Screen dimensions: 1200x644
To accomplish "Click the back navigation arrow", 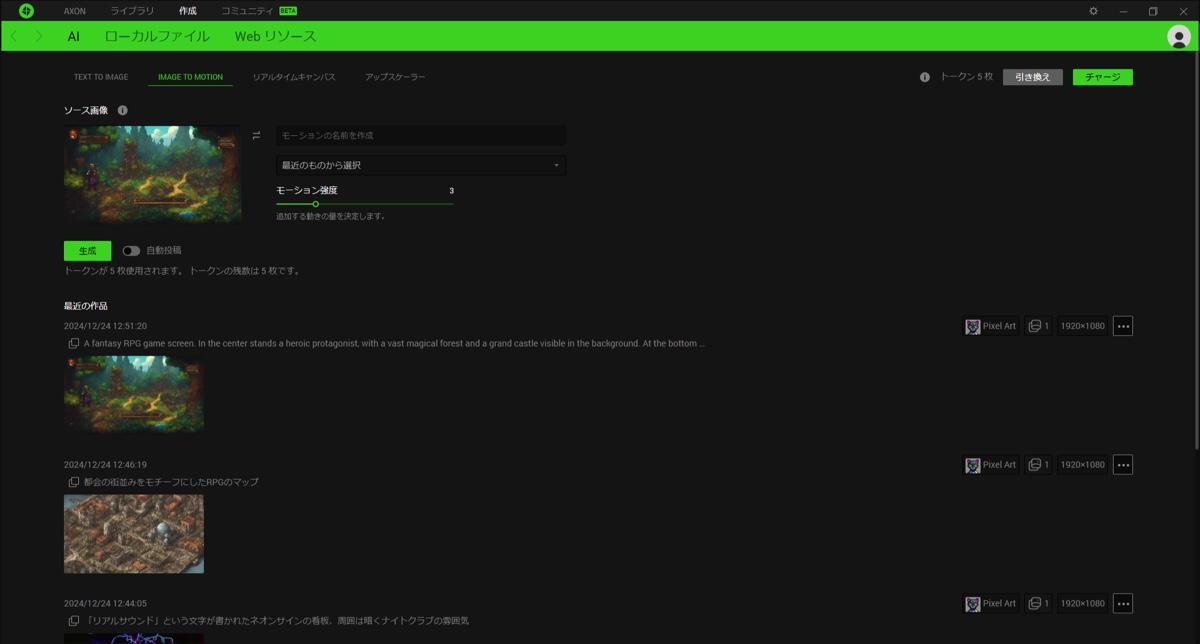I will 14,36.
